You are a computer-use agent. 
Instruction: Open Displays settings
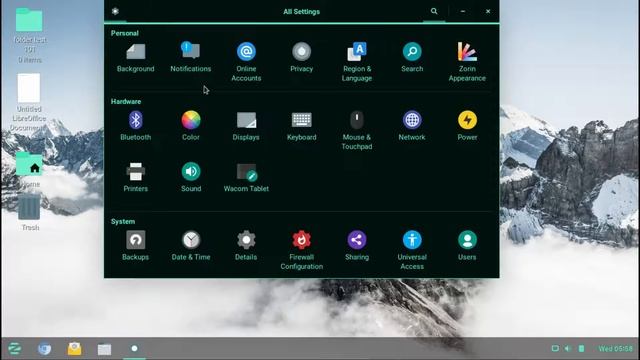[246, 126]
